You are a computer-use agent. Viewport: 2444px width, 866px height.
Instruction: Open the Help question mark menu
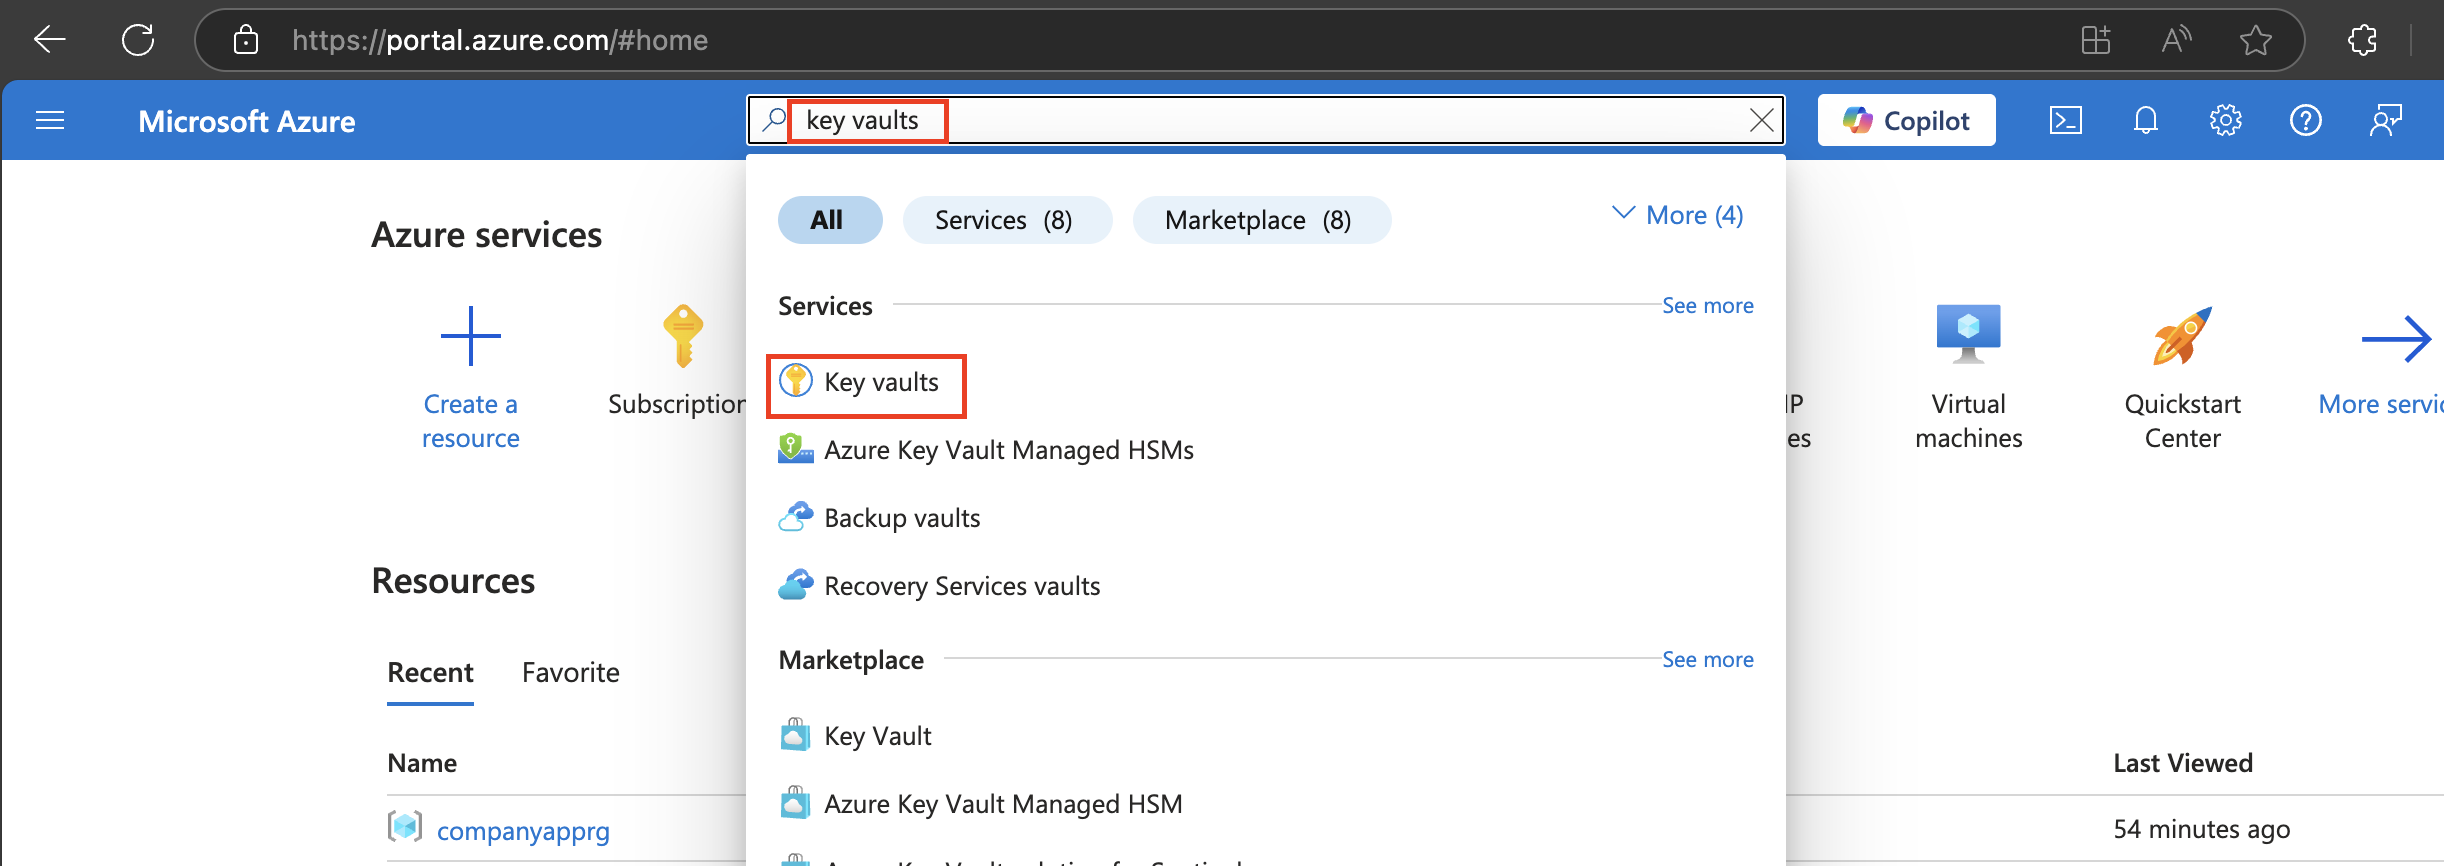point(2306,121)
